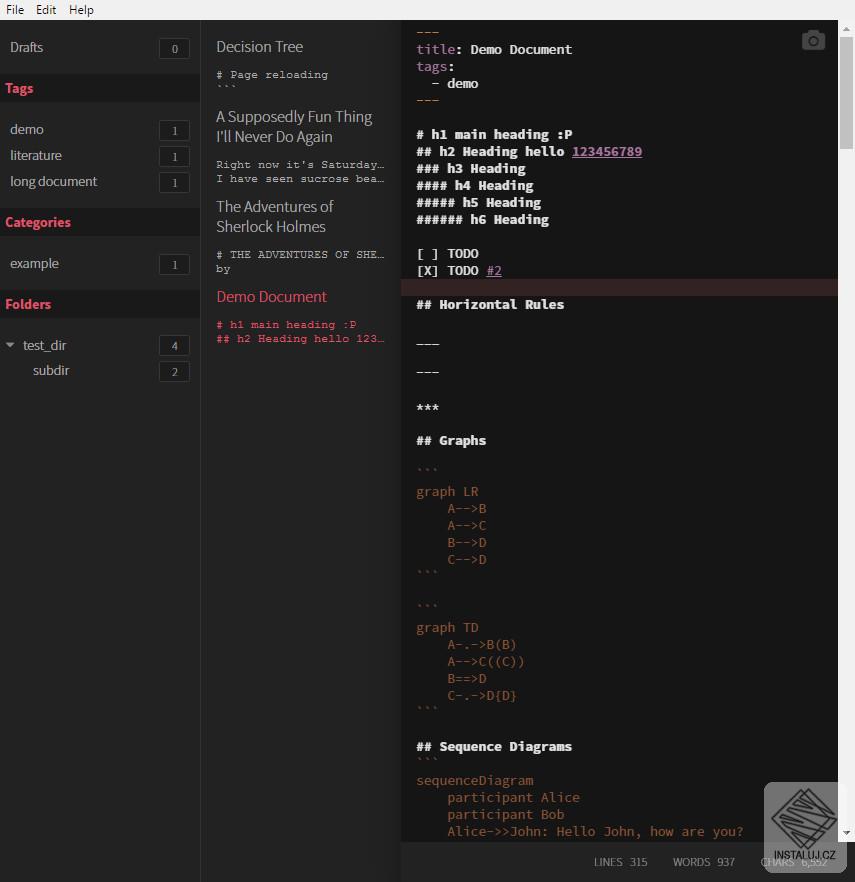The image size is (855, 882).
Task: Select the Drafts section
Action: (27, 47)
